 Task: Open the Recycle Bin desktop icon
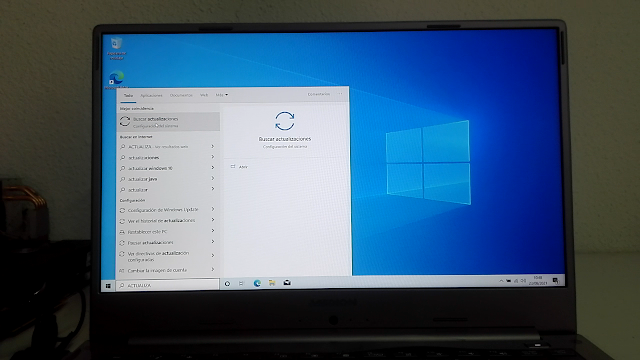click(117, 48)
